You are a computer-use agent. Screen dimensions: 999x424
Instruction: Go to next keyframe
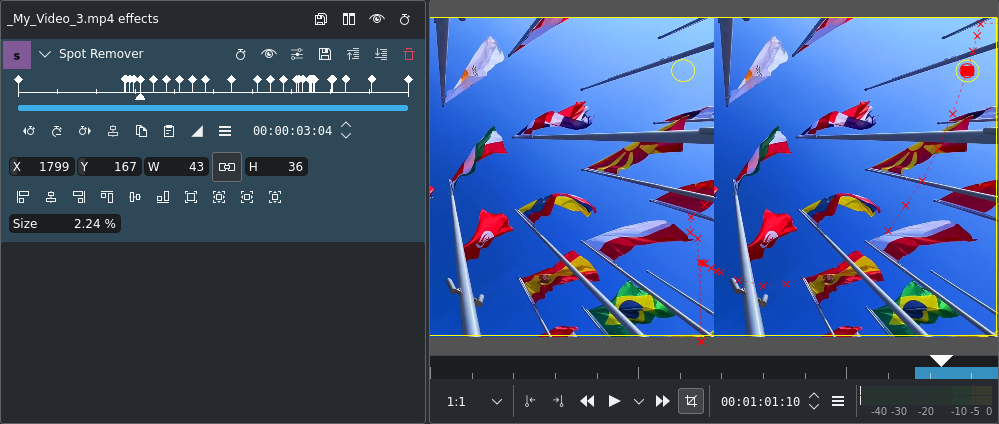(85, 131)
